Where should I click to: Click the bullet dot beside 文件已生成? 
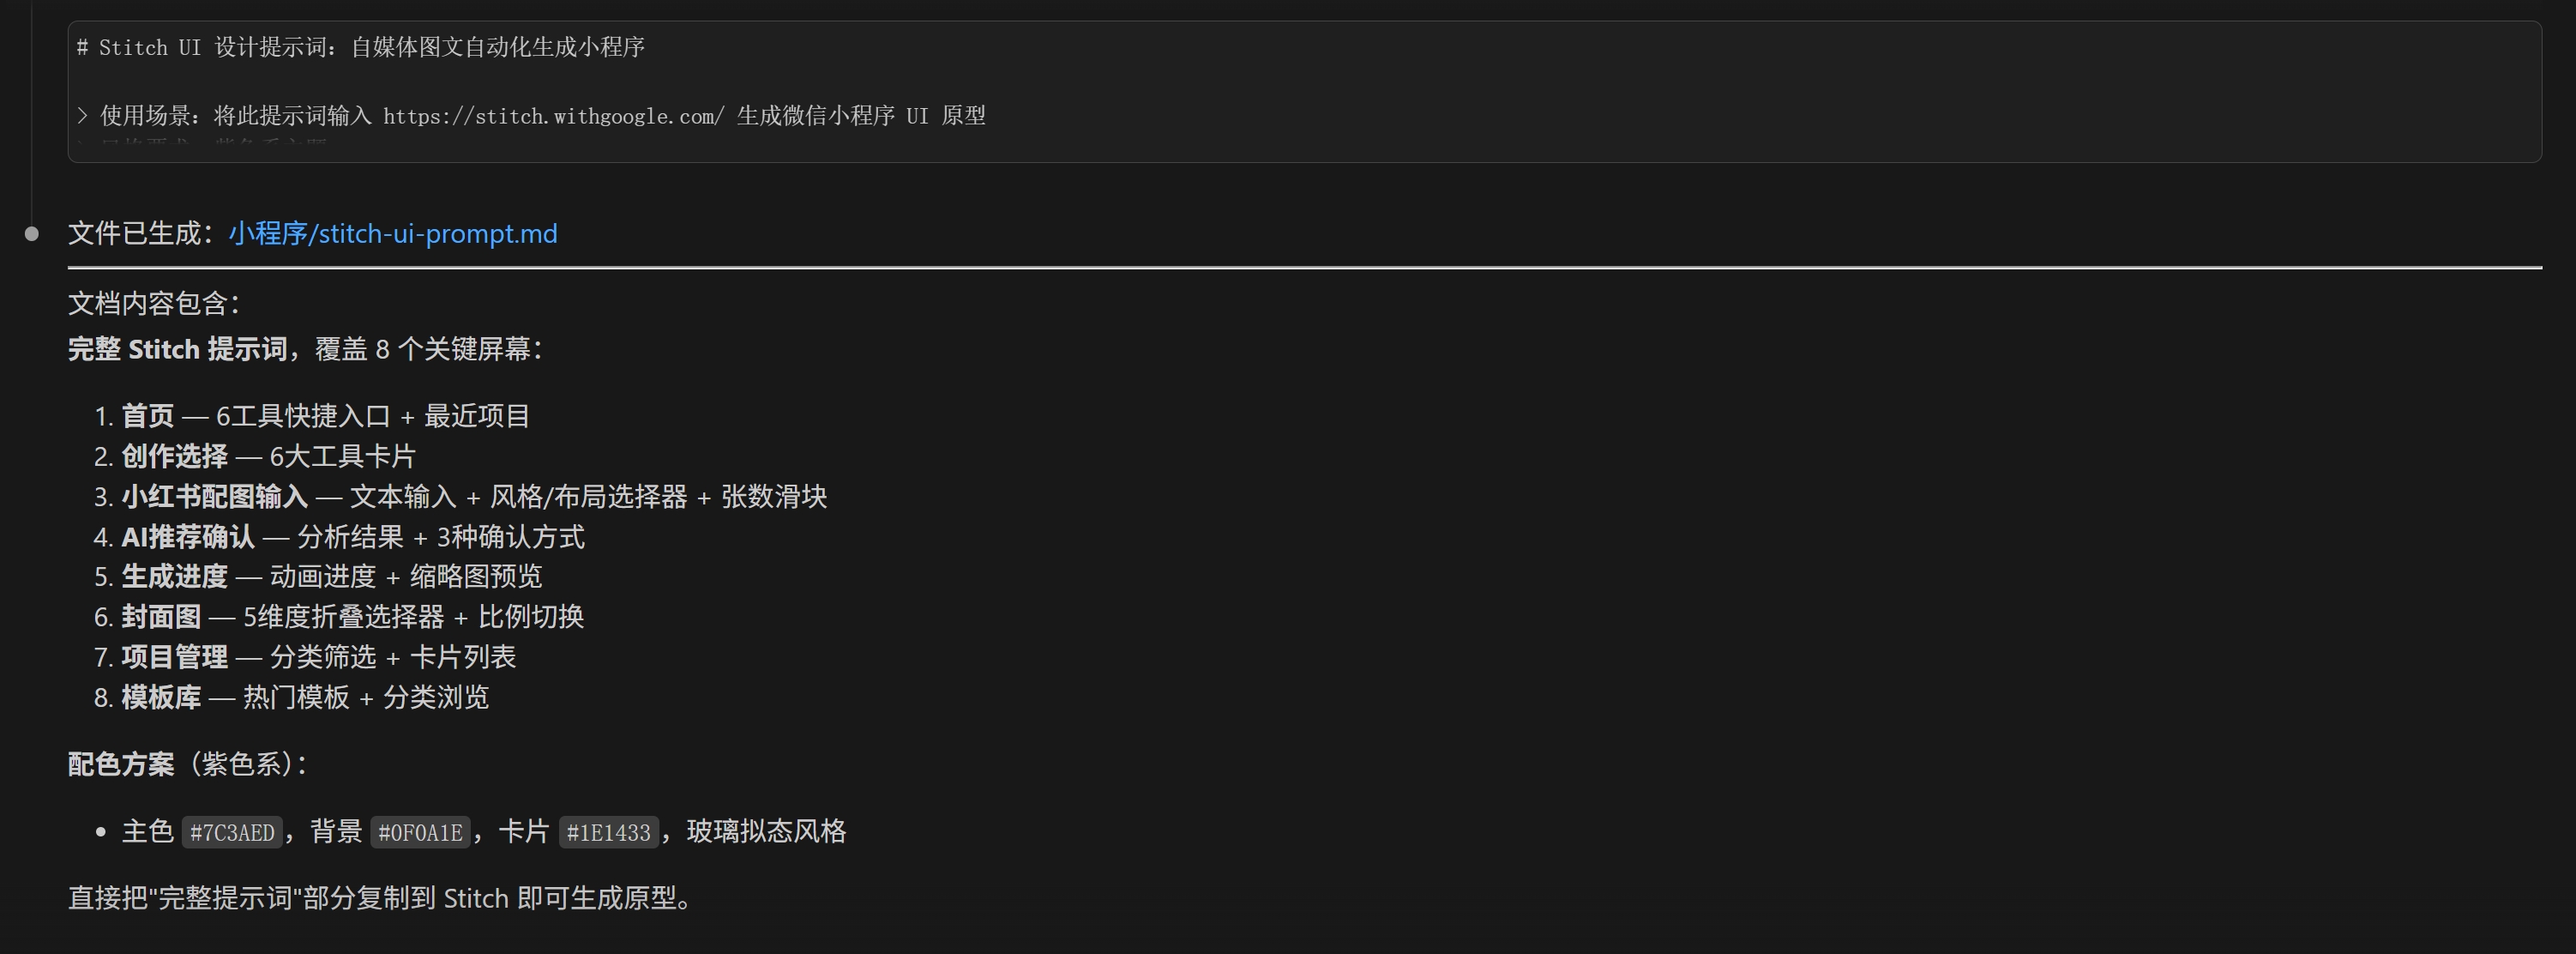click(32, 234)
